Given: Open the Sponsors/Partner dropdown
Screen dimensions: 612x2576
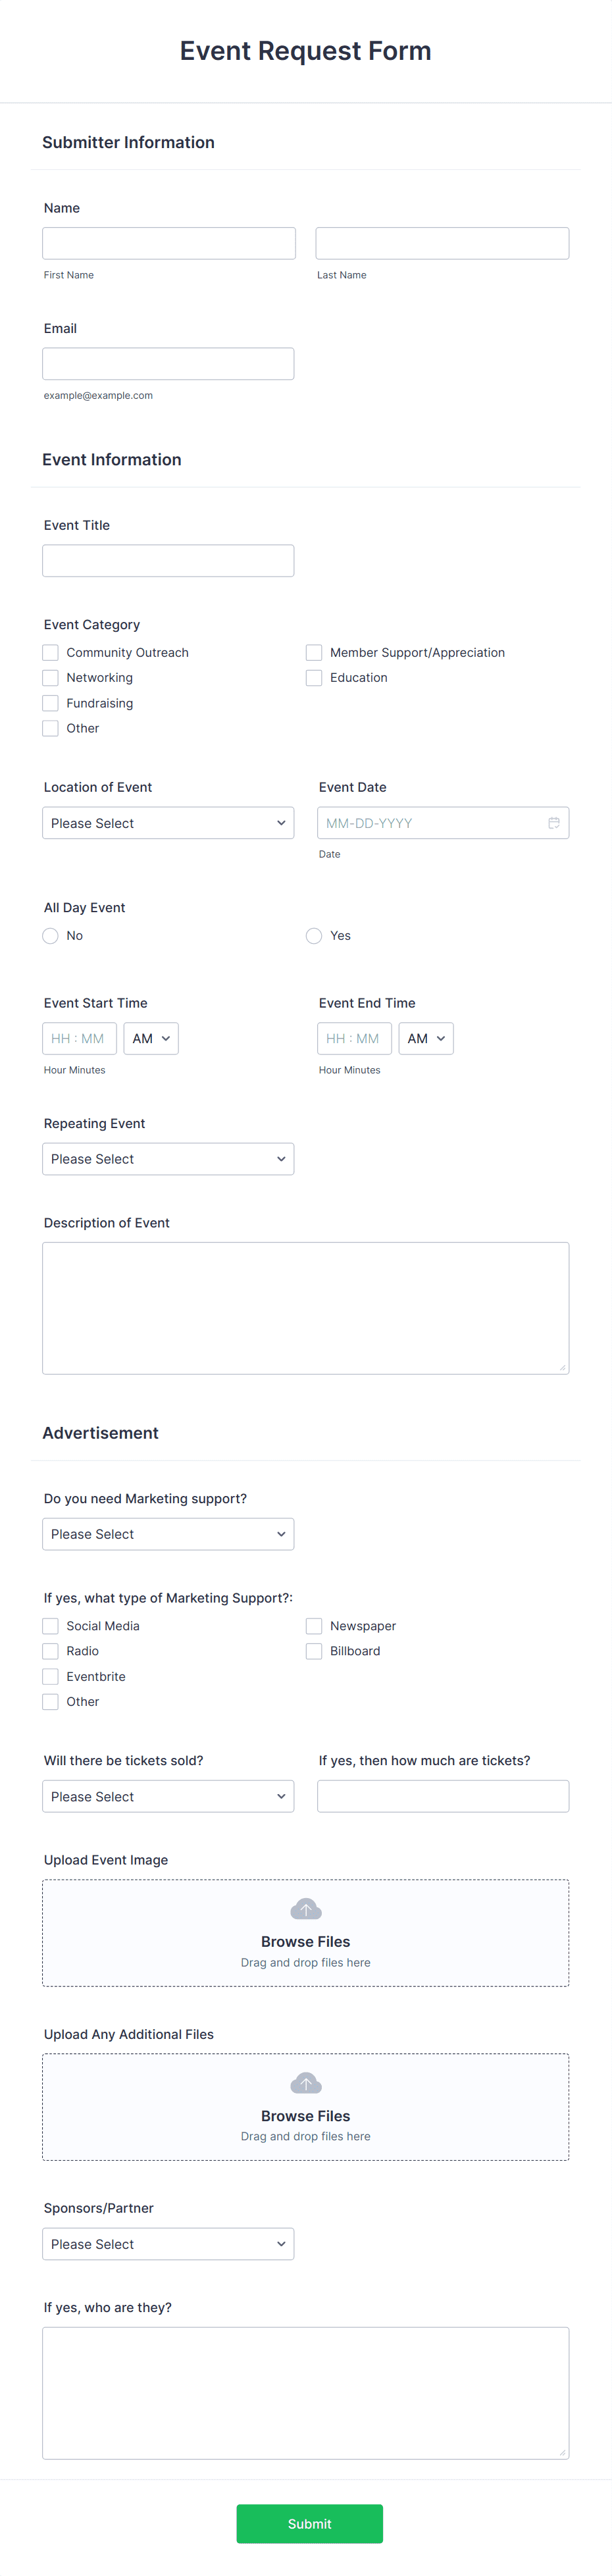Looking at the screenshot, I should (168, 2244).
